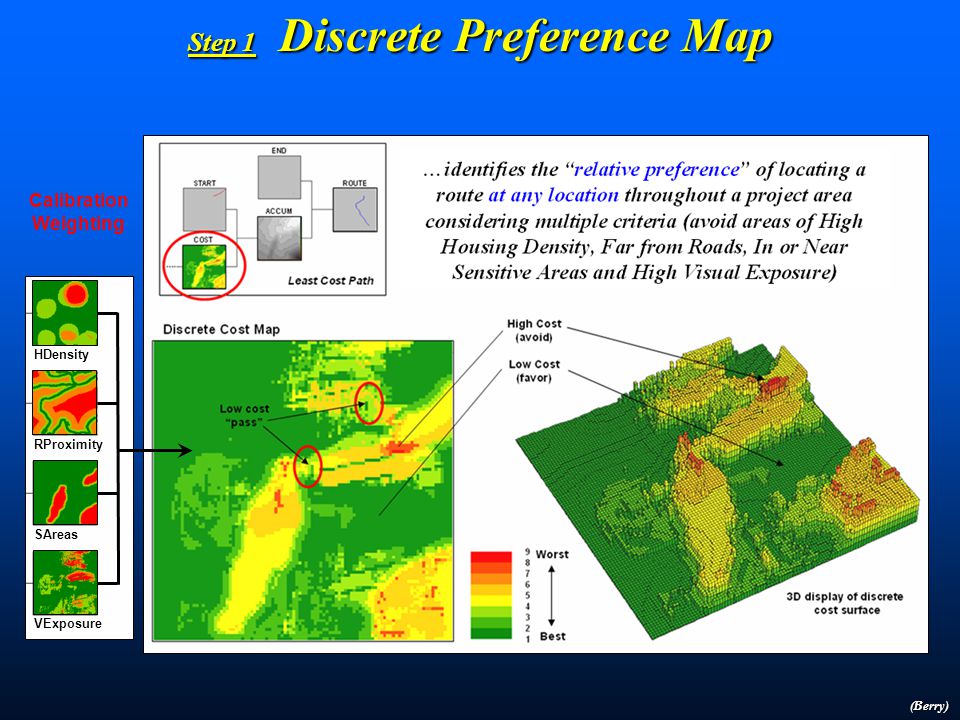Click the START box in flowchart
Image resolution: width=960 pixels, height=720 pixels.
click(204, 209)
